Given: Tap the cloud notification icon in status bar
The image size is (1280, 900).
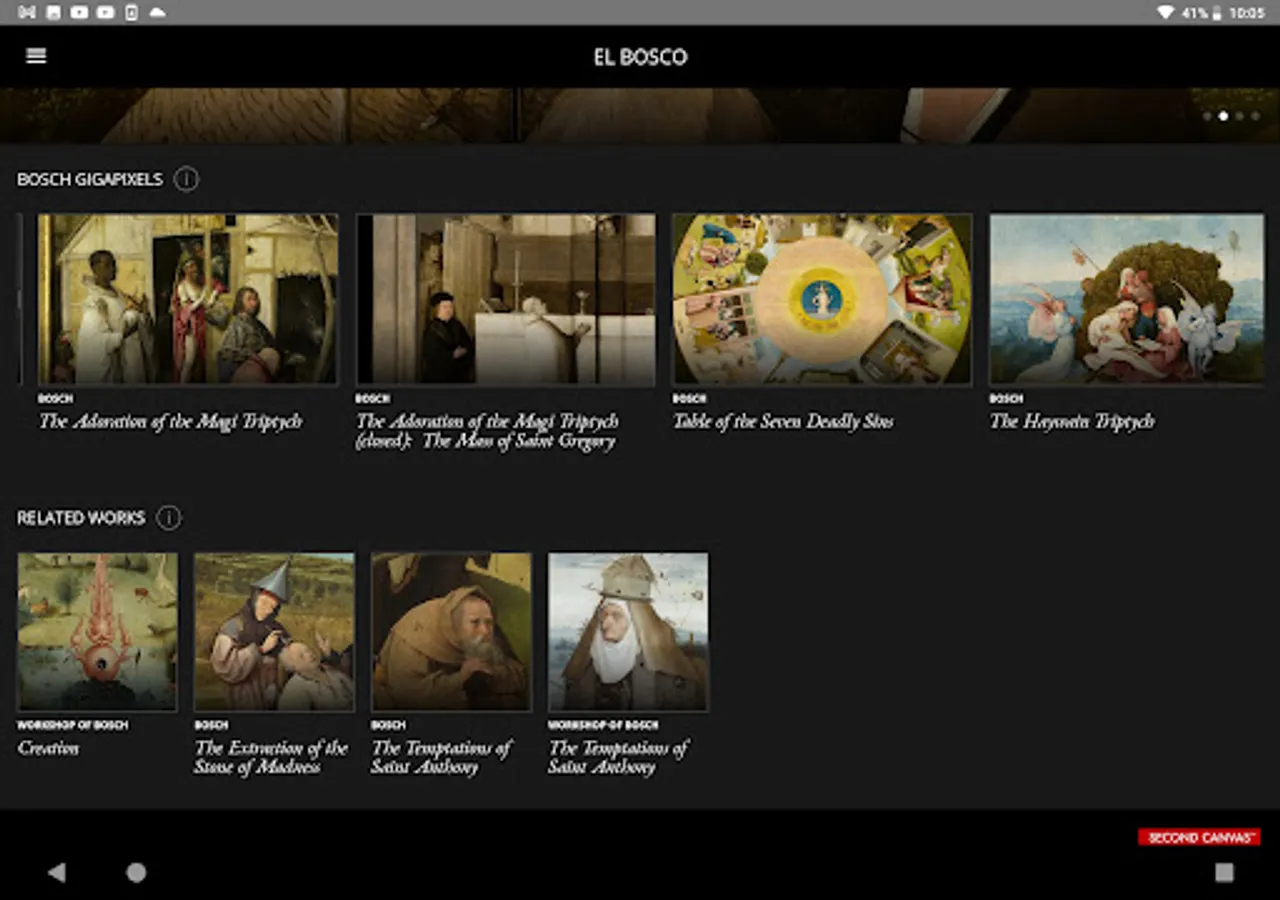Looking at the screenshot, I should (x=157, y=12).
